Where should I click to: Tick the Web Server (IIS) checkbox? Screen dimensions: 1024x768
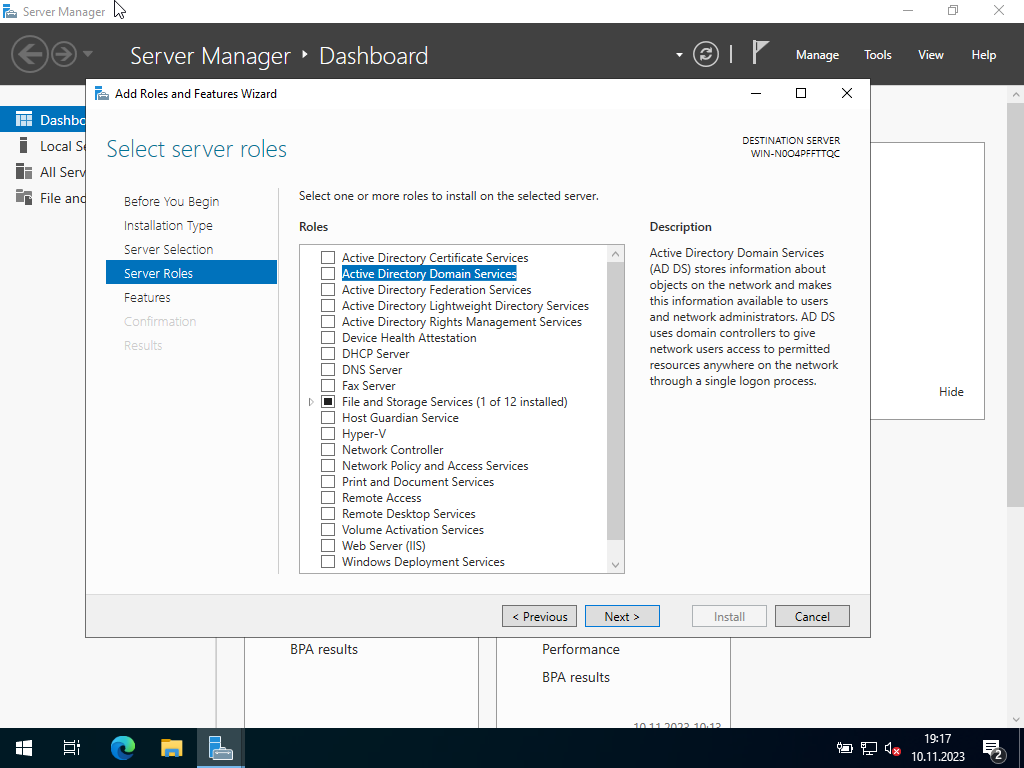328,545
